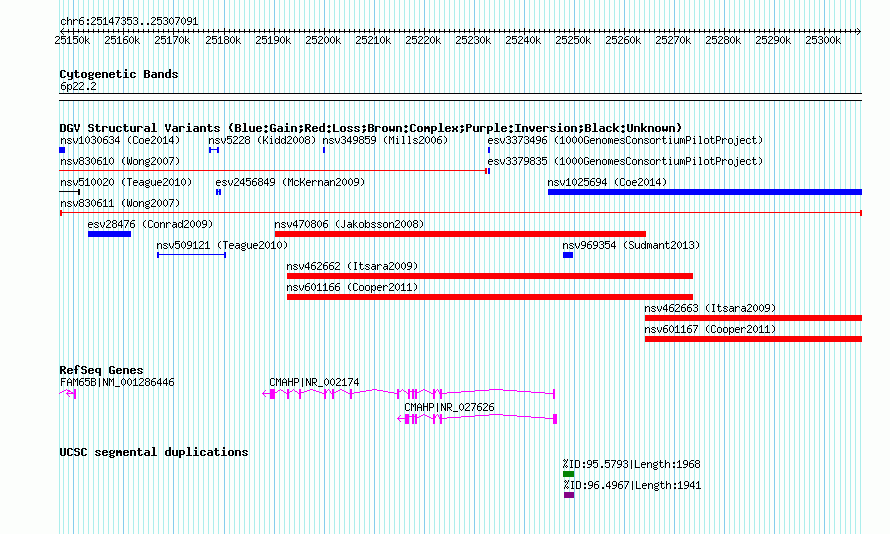Click the nsv510020 (Teague2010) label
890x534 pixels.
[126, 182]
